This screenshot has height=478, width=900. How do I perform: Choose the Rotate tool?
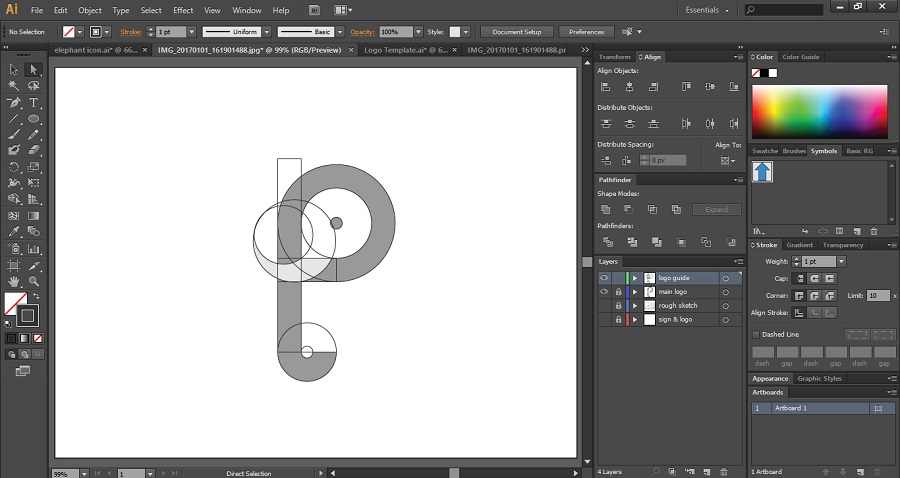[x=14, y=167]
